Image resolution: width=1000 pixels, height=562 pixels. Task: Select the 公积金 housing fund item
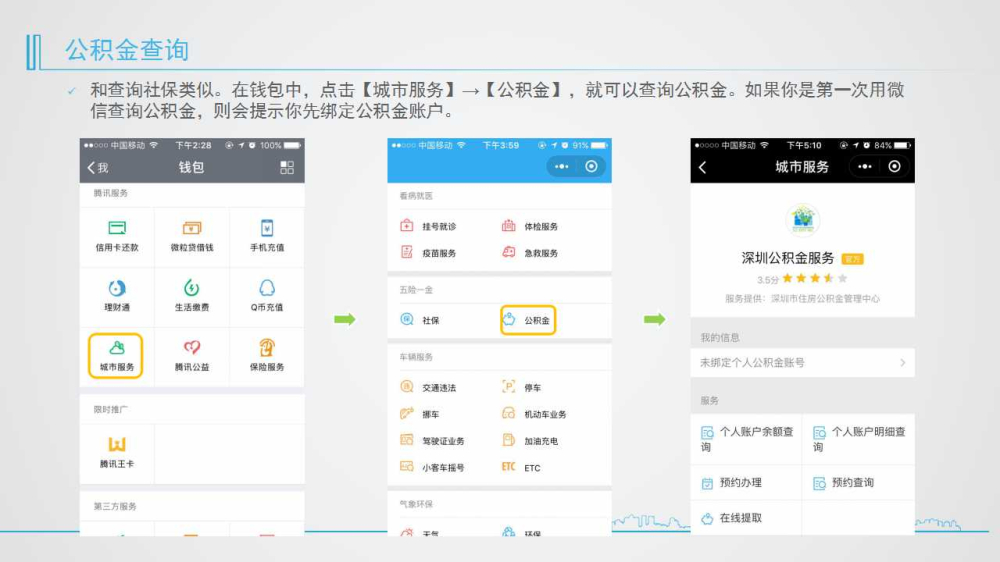(x=528, y=321)
